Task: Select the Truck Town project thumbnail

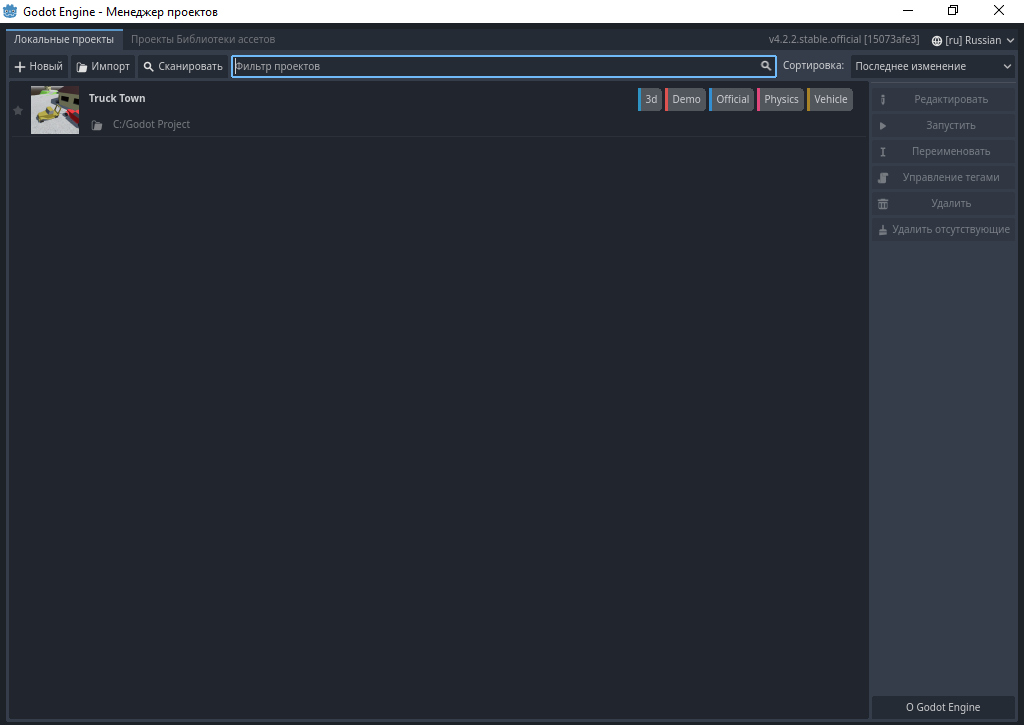Action: pos(55,110)
